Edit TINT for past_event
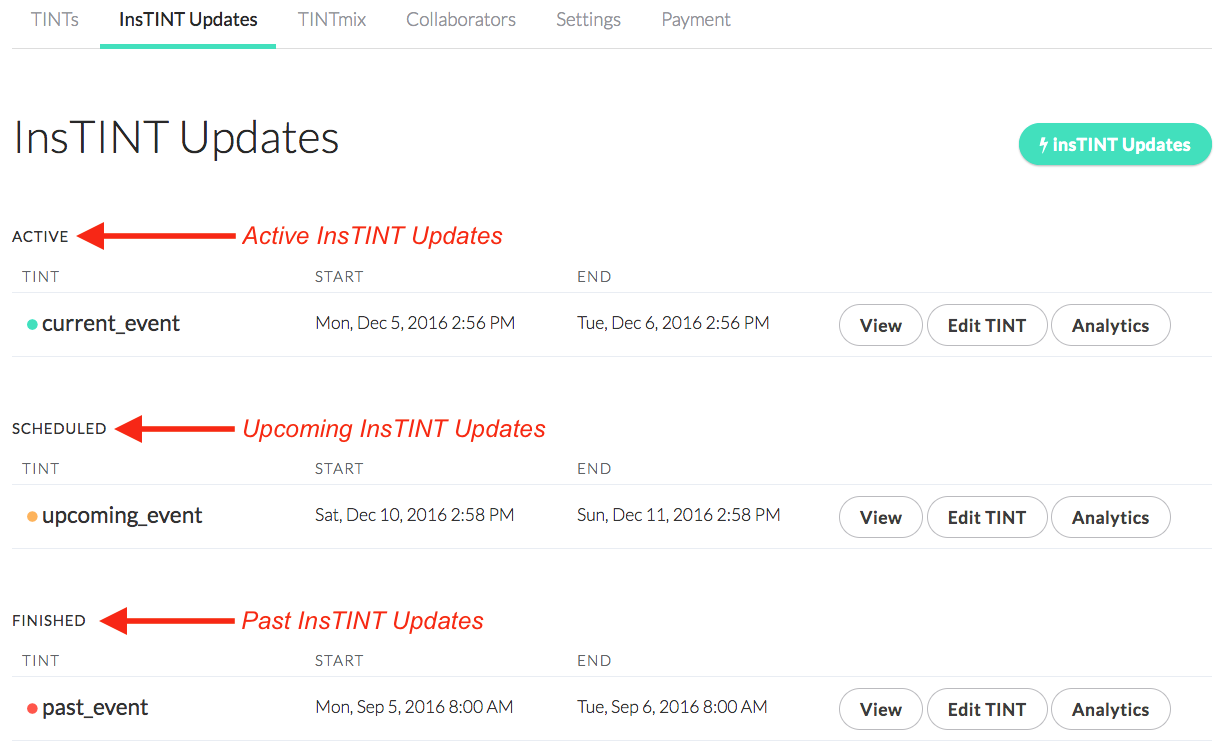Viewport: 1224px width, 750px height. (987, 709)
